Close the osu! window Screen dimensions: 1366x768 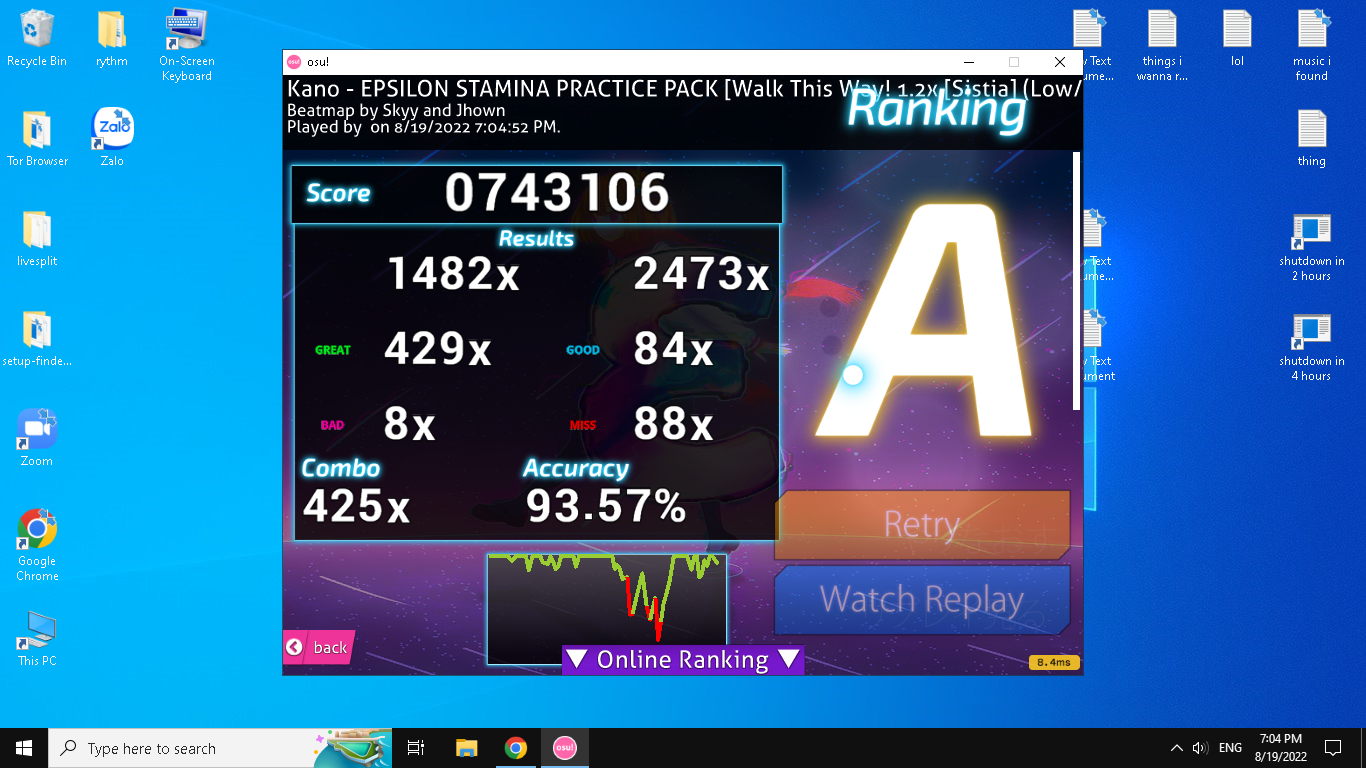pyautogui.click(x=1060, y=62)
